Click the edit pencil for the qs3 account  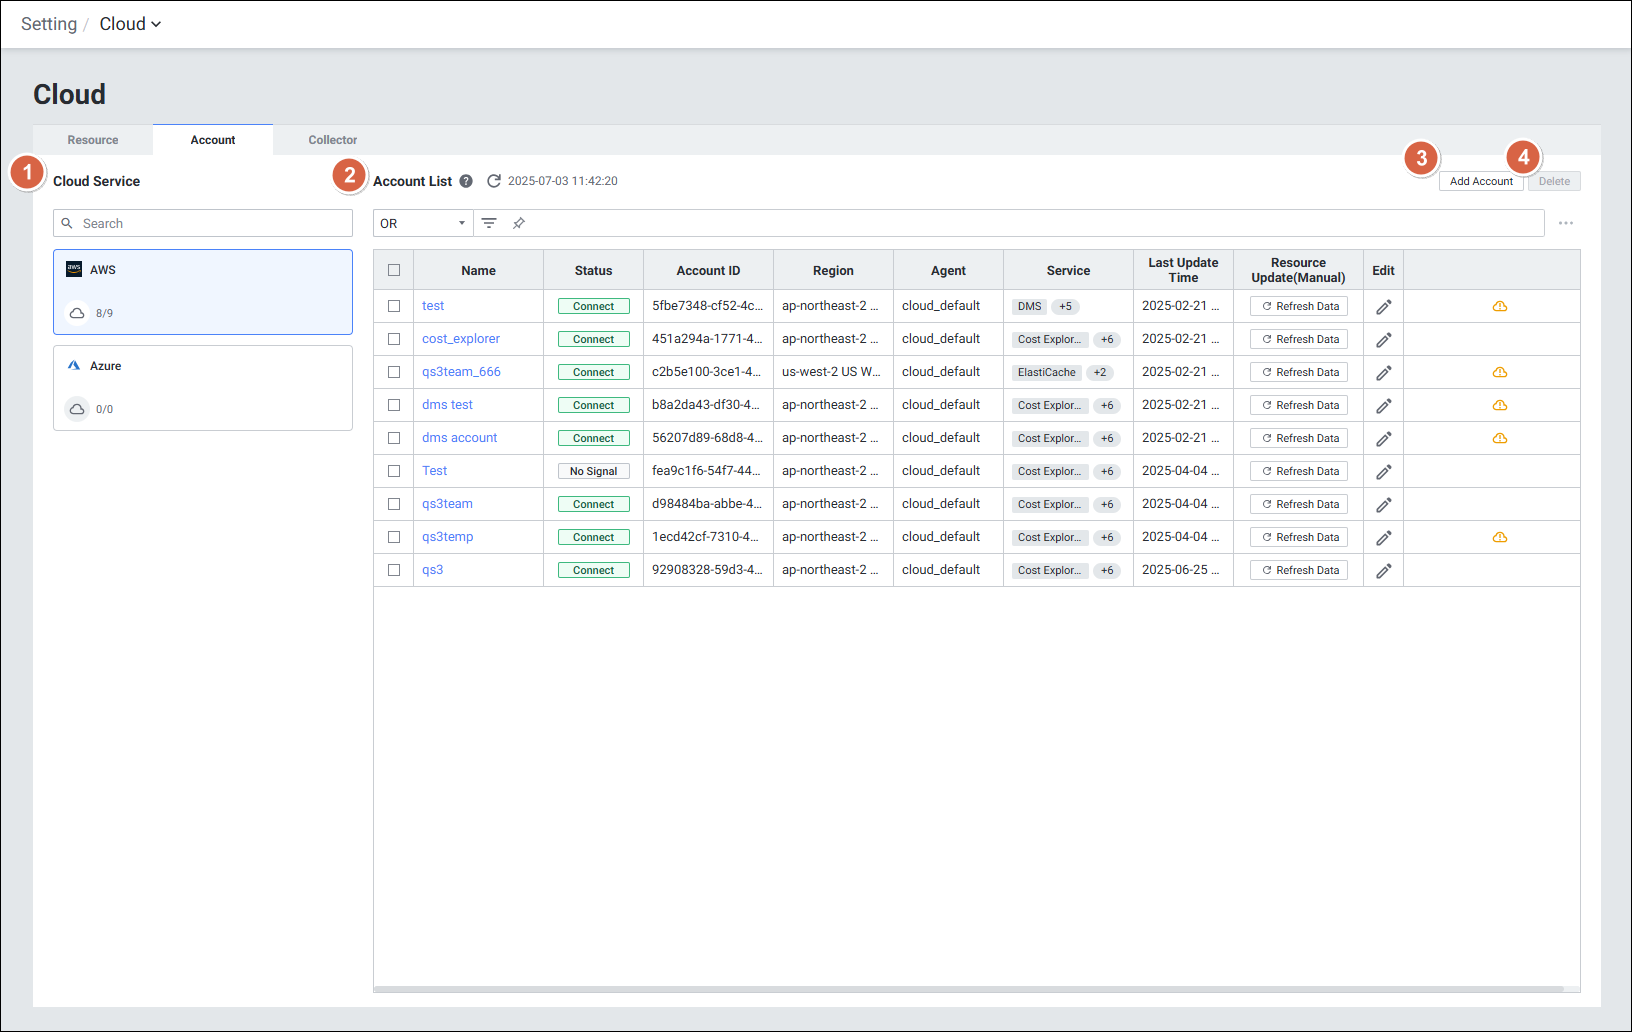click(1383, 571)
